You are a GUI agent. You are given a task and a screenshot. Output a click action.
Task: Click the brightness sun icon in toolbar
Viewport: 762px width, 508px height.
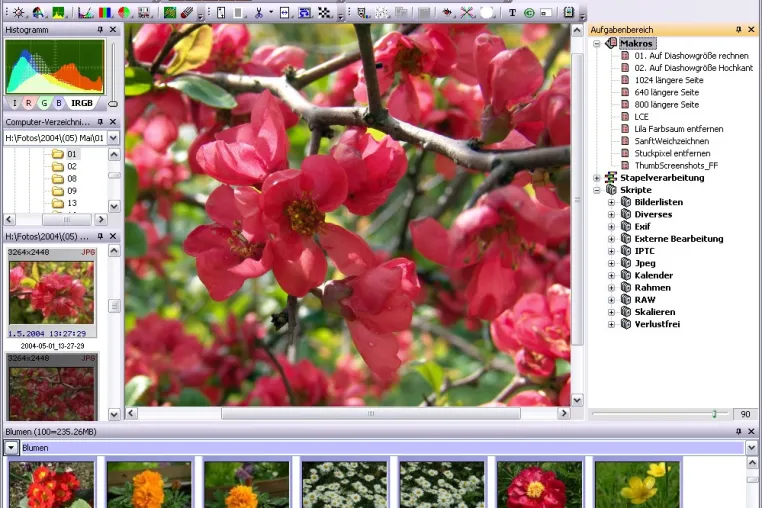[19, 13]
